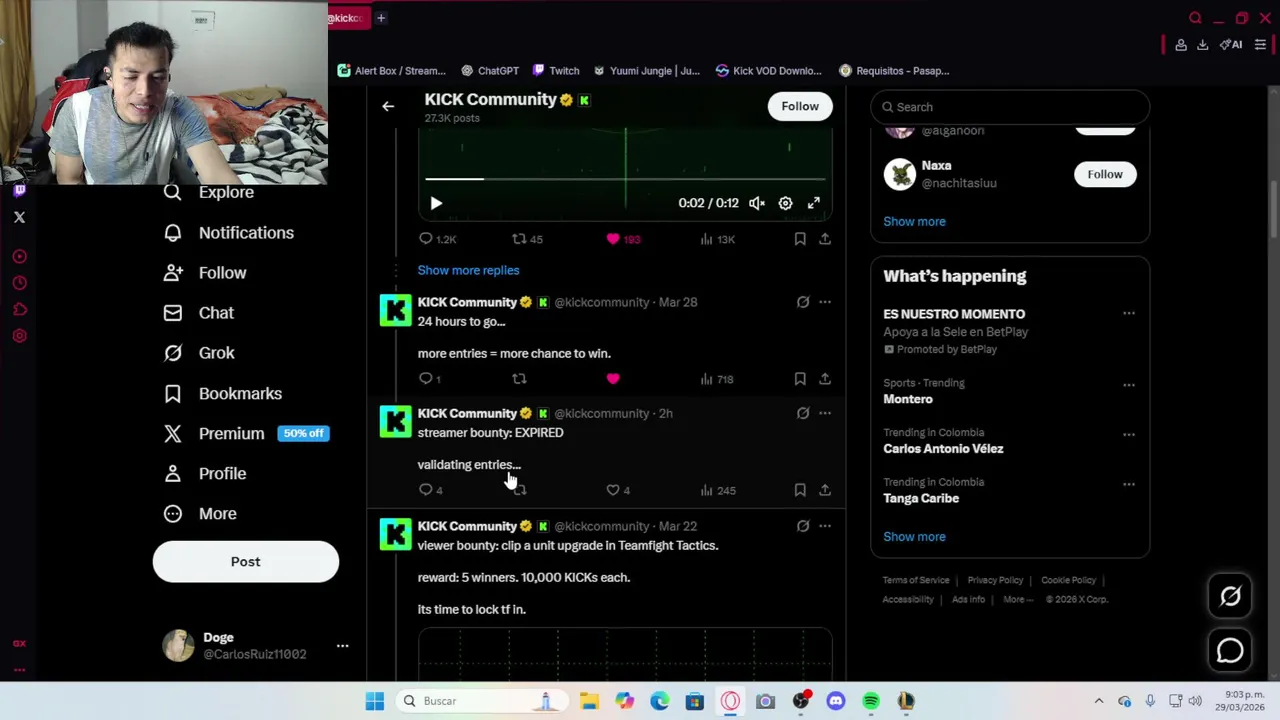Repost the post with 45 reposts
This screenshot has width=1280, height=720.
click(527, 239)
